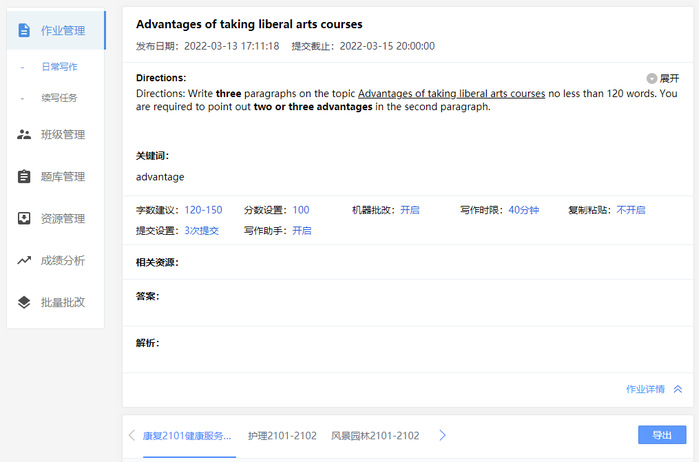Switch to the 风景园林2101-2102 class tab
The height and width of the screenshot is (462, 699).
tap(374, 436)
